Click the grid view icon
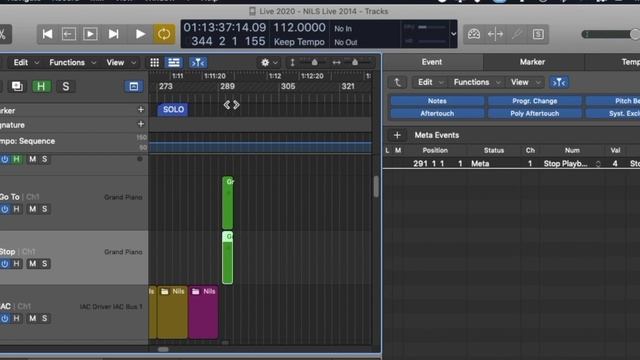The width and height of the screenshot is (640, 360). click(x=154, y=62)
